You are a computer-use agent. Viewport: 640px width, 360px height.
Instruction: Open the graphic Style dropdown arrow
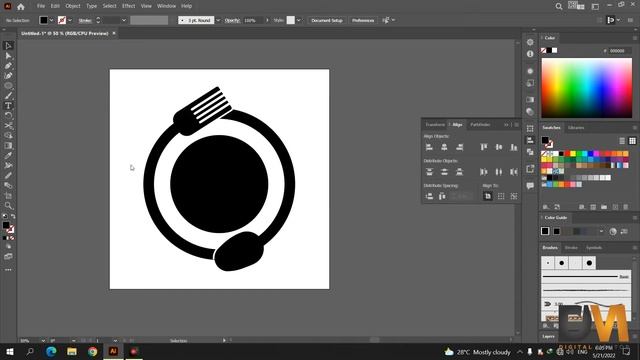point(299,20)
